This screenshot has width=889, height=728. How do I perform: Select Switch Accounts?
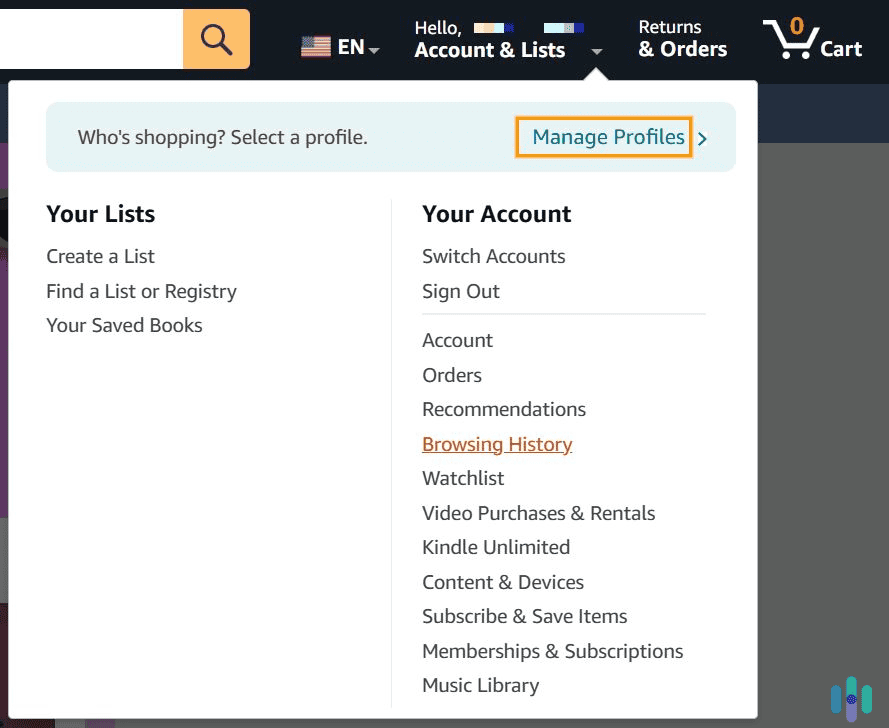point(493,256)
